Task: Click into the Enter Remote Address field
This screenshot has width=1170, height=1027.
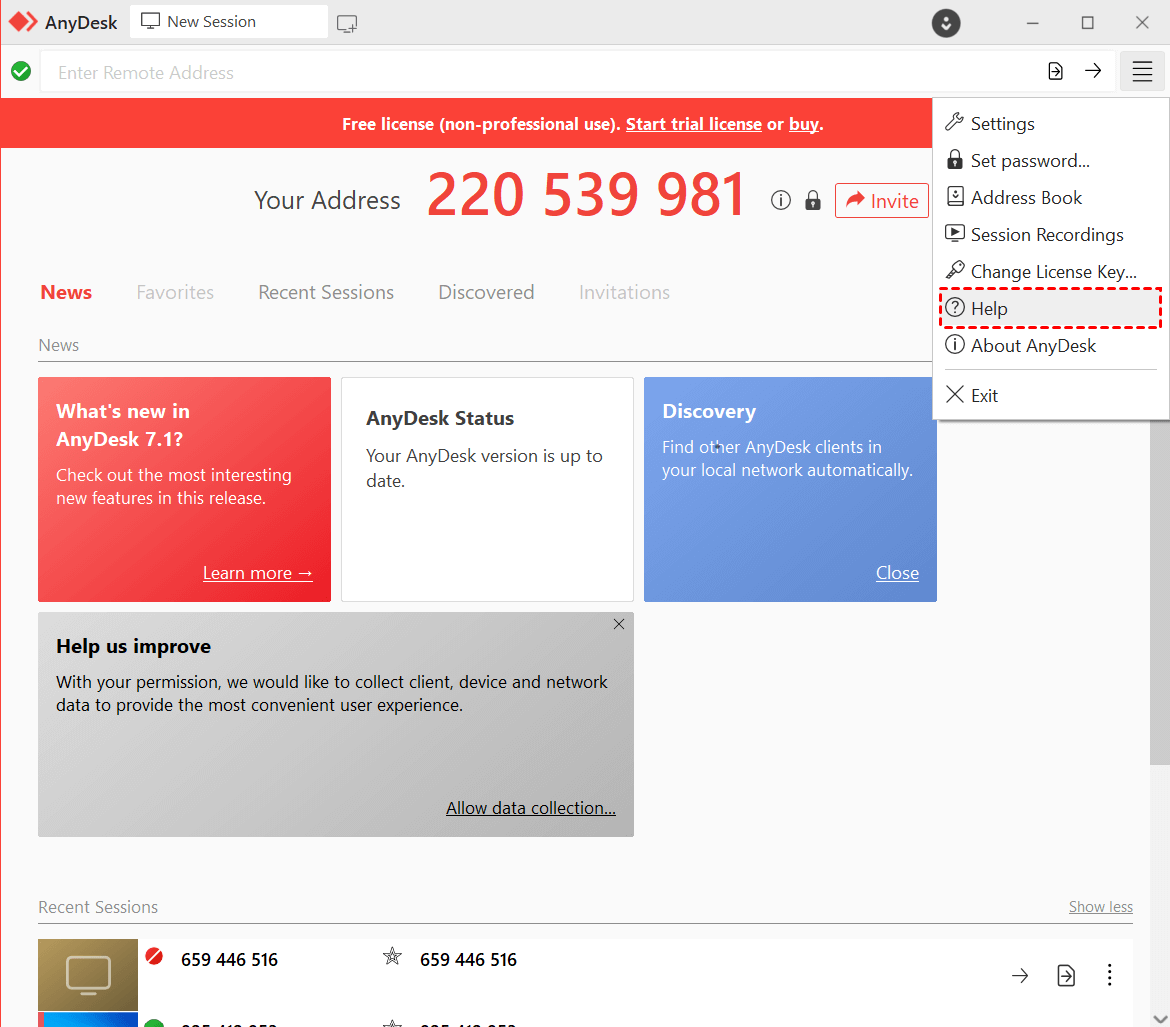Action: pyautogui.click(x=540, y=73)
